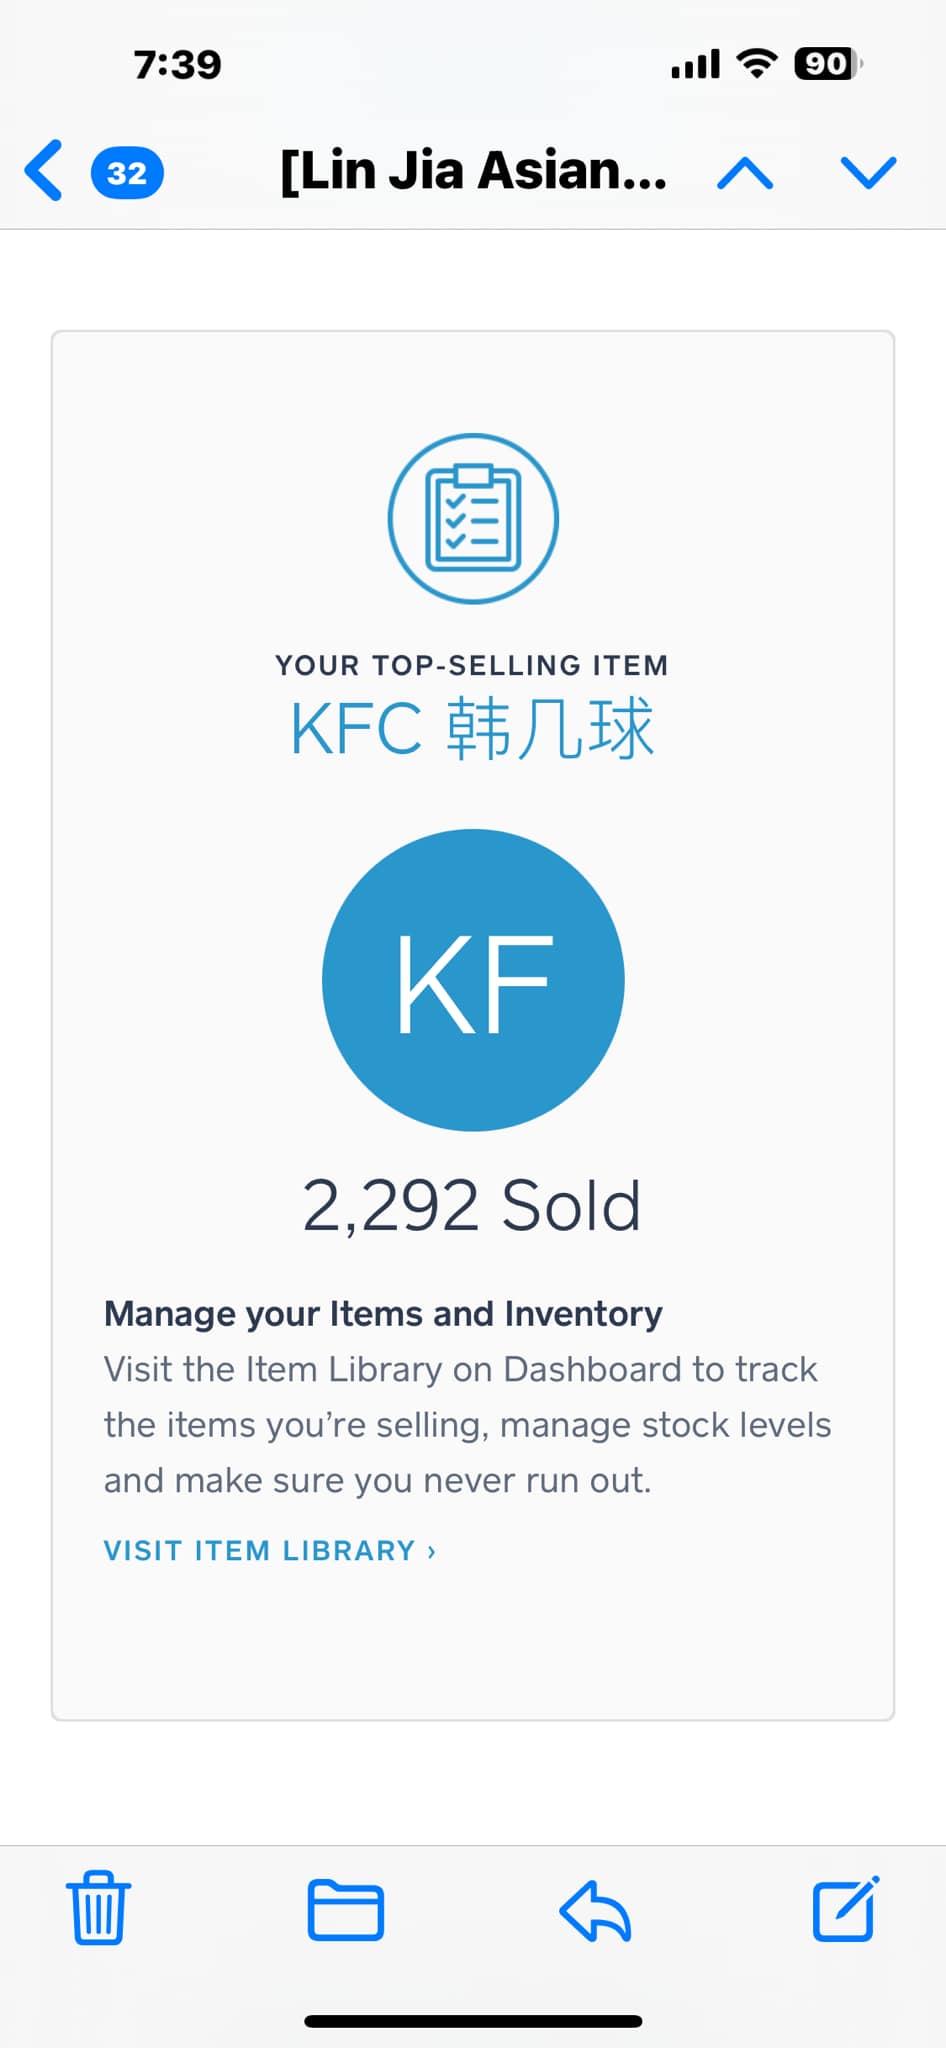Screen dimensions: 946x2048
Task: Tap the 7:39 clock in status bar
Action: click(178, 65)
